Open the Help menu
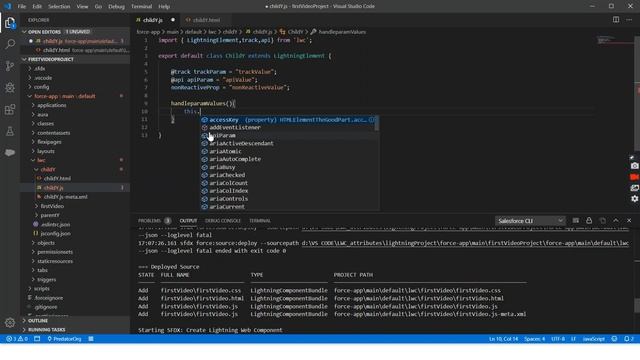The height and width of the screenshot is (360, 640). point(164,7)
